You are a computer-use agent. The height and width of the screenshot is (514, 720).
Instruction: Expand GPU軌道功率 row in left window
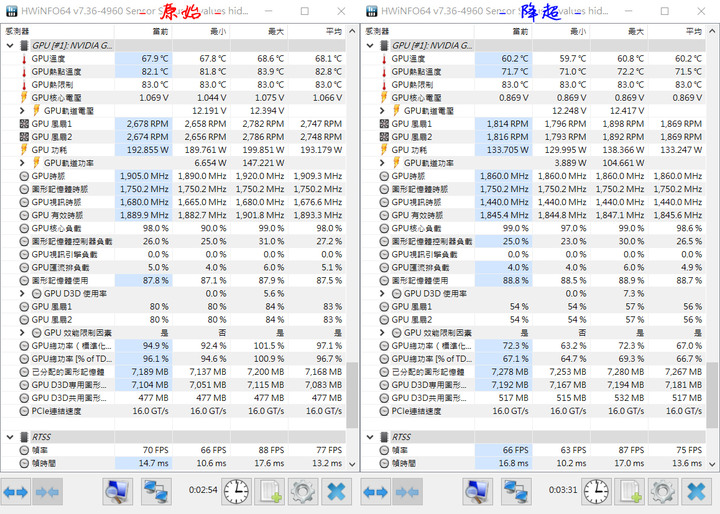tap(22, 163)
